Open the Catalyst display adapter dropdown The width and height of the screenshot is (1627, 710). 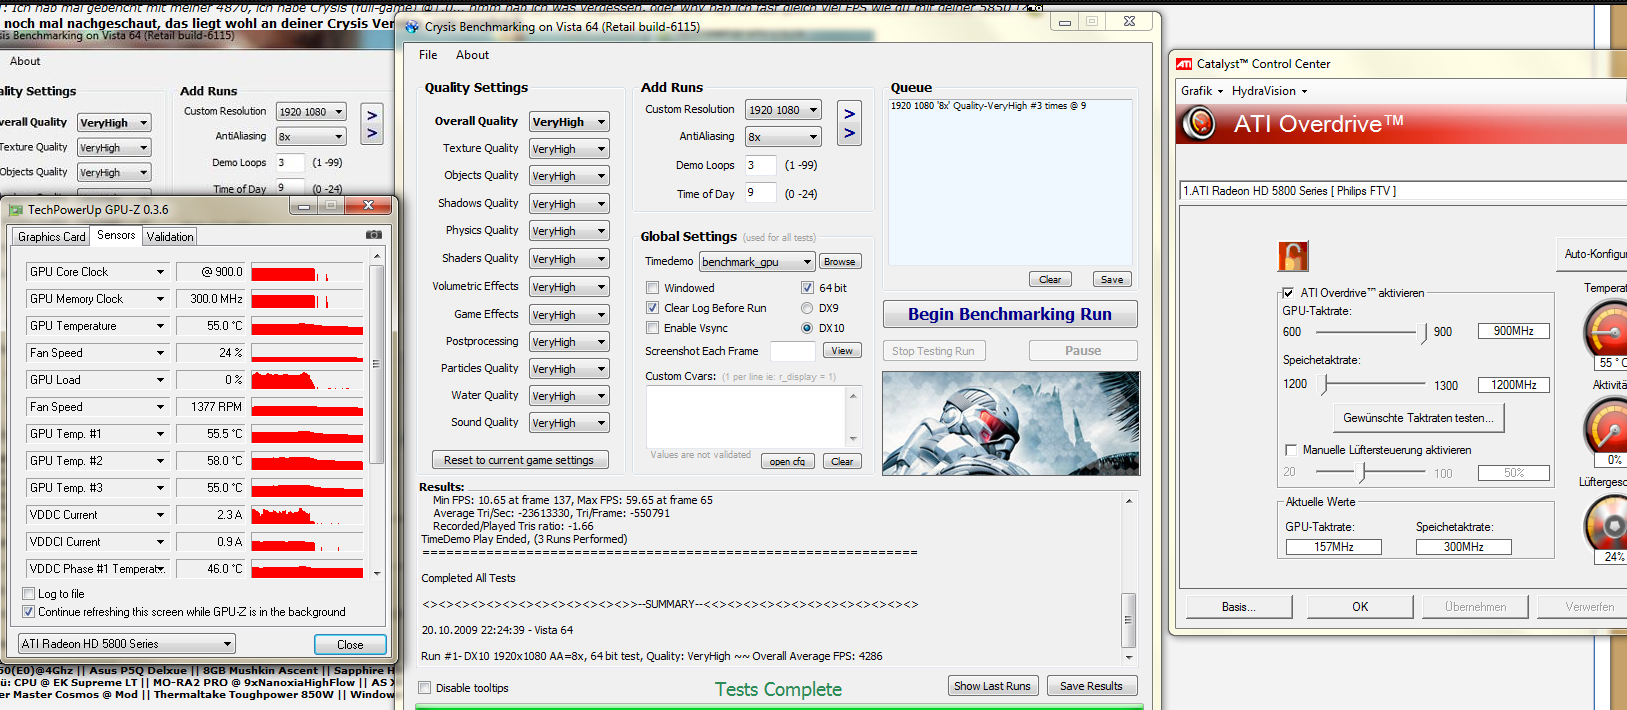(x=1403, y=191)
